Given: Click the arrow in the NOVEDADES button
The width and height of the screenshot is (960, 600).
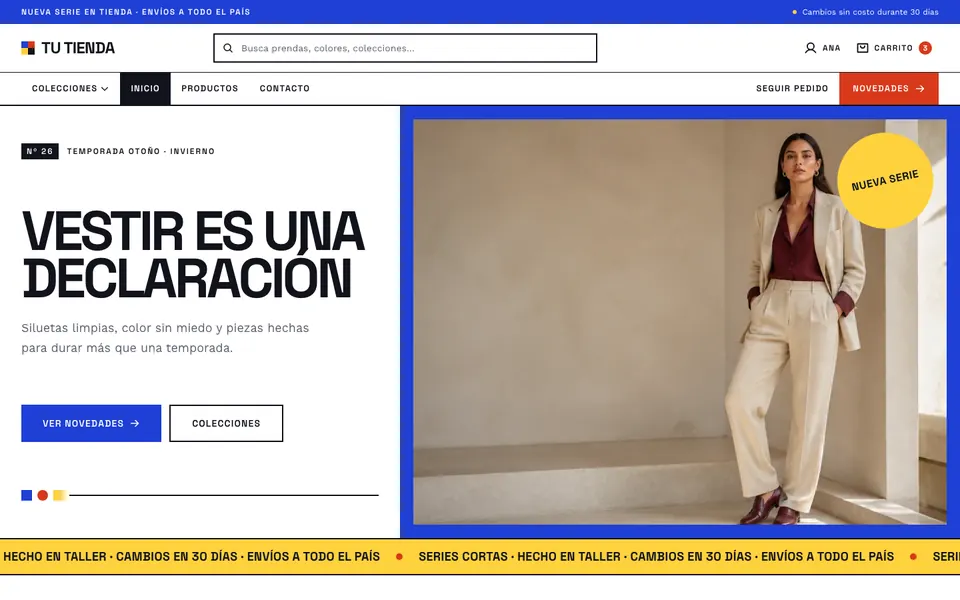Looking at the screenshot, I should pos(920,89).
